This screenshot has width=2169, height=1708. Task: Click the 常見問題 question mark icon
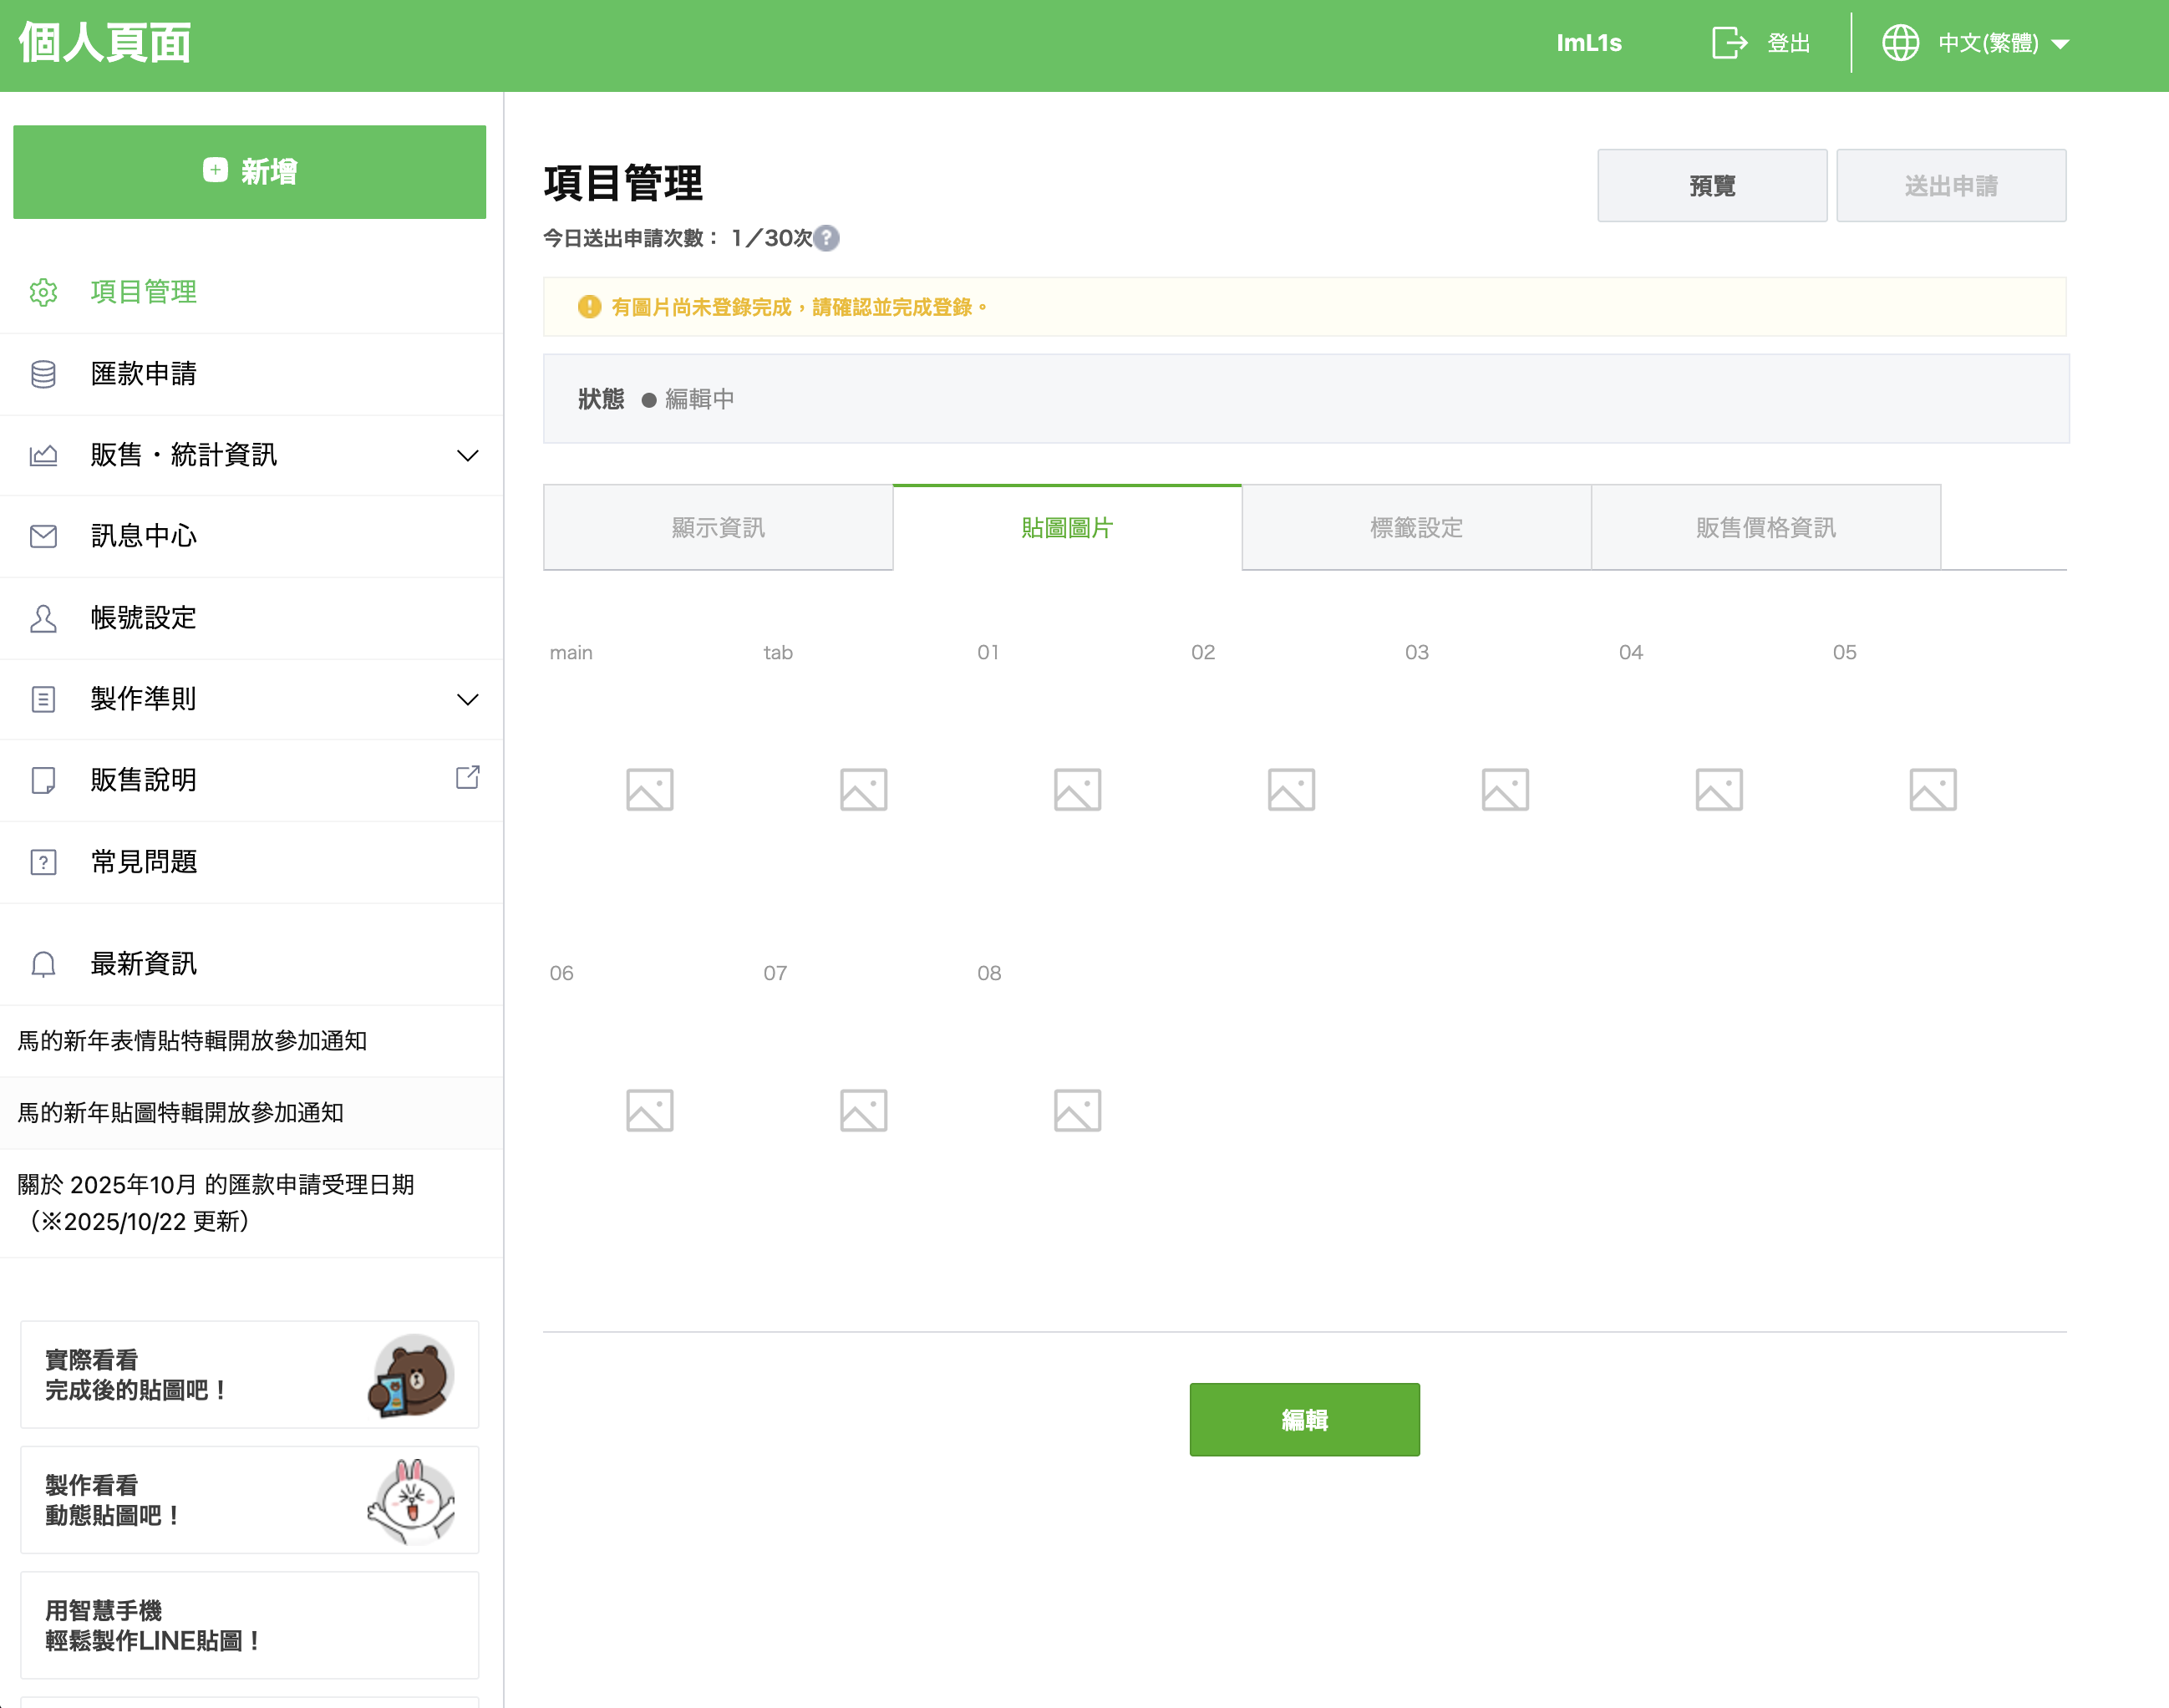pyautogui.click(x=43, y=862)
